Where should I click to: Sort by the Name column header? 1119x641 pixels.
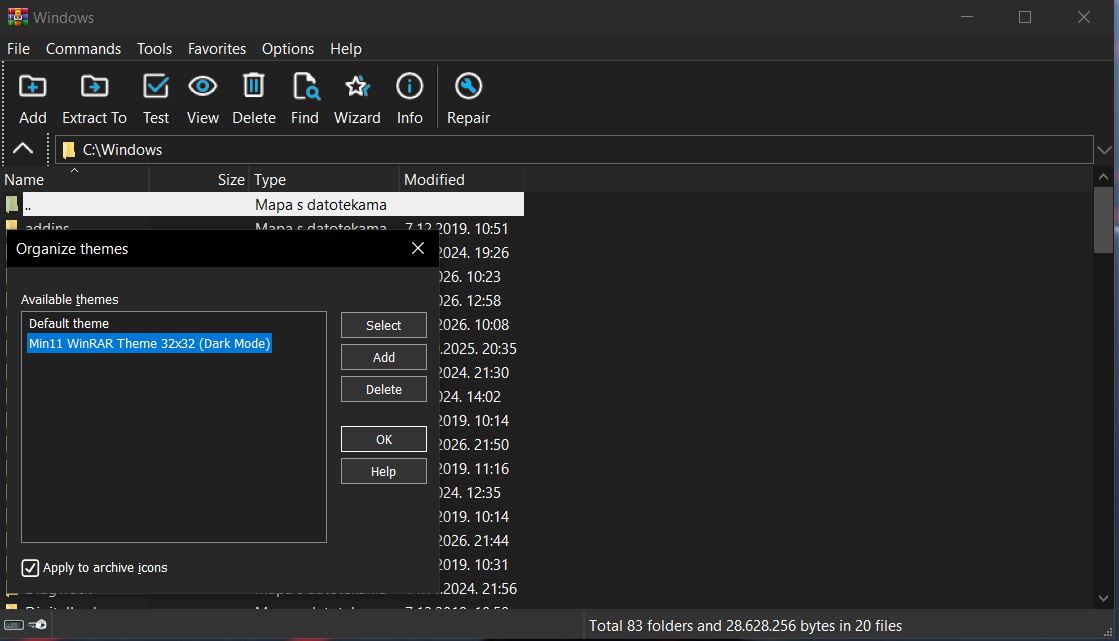(75, 179)
